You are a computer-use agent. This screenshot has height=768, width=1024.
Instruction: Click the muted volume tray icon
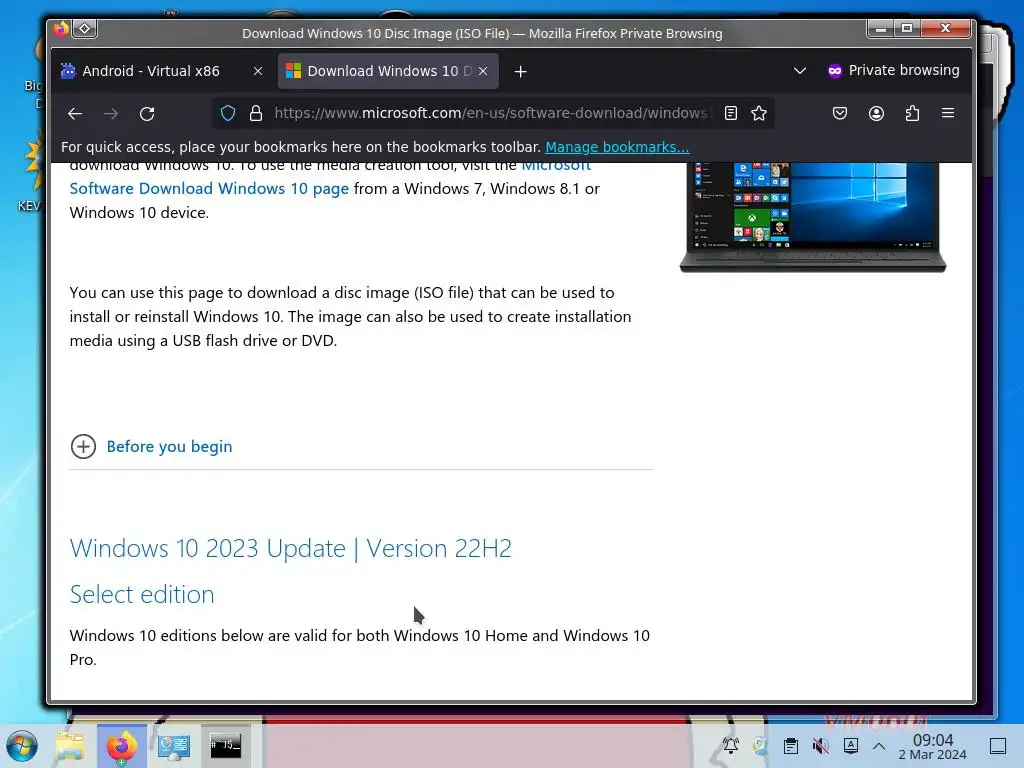(x=820, y=746)
